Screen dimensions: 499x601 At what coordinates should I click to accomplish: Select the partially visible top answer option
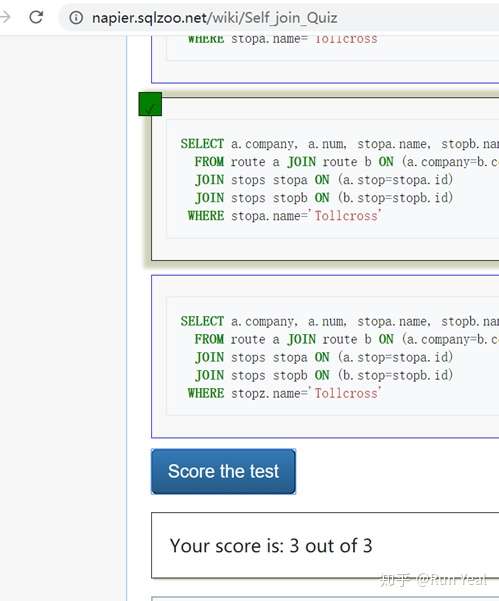click(325, 59)
